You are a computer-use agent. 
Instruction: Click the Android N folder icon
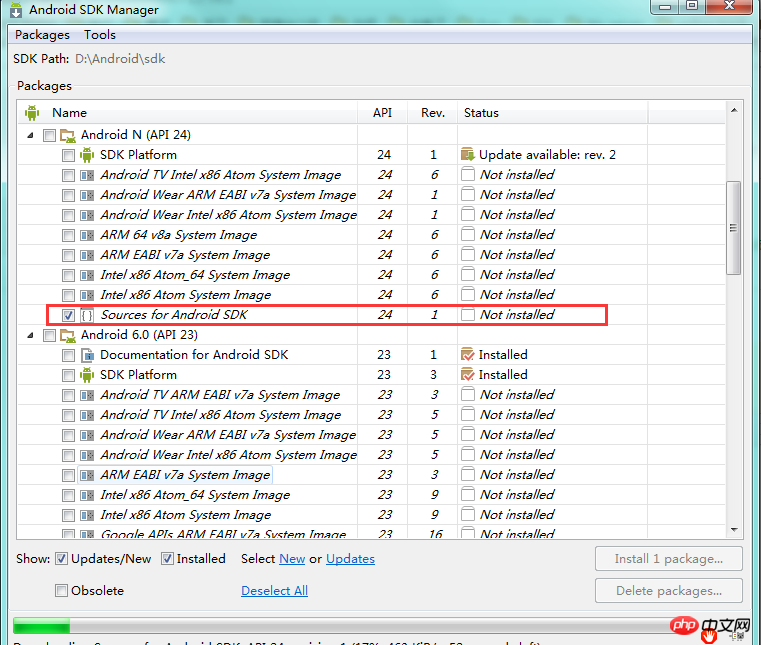[67, 135]
